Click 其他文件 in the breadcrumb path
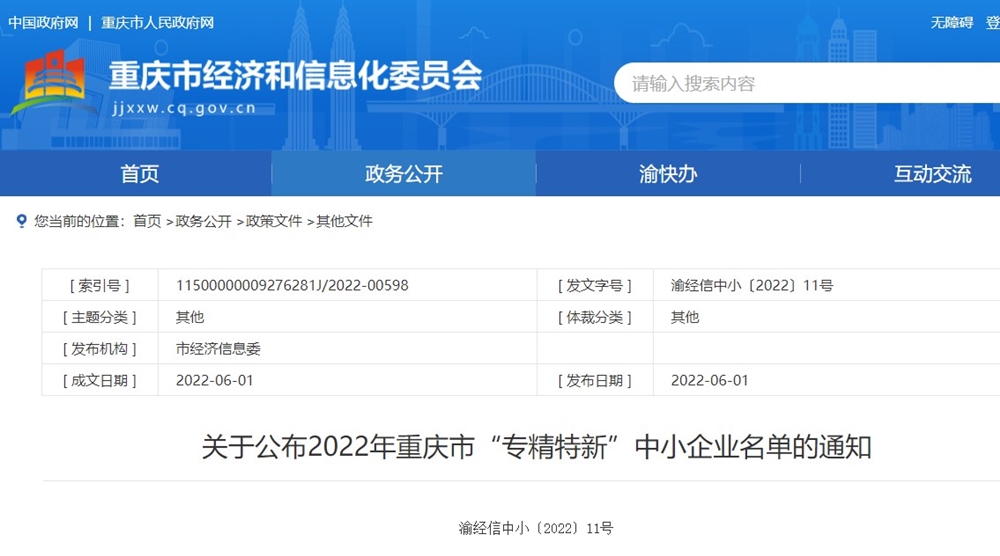Image resolution: width=1000 pixels, height=556 pixels. [x=344, y=221]
